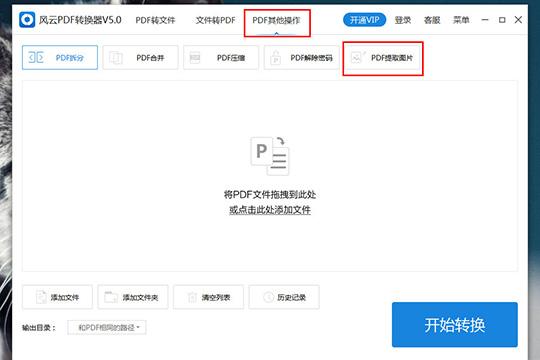Choose the PDF压缩 compress icon
Image resolution: width=540 pixels, height=360 pixels.
point(195,58)
